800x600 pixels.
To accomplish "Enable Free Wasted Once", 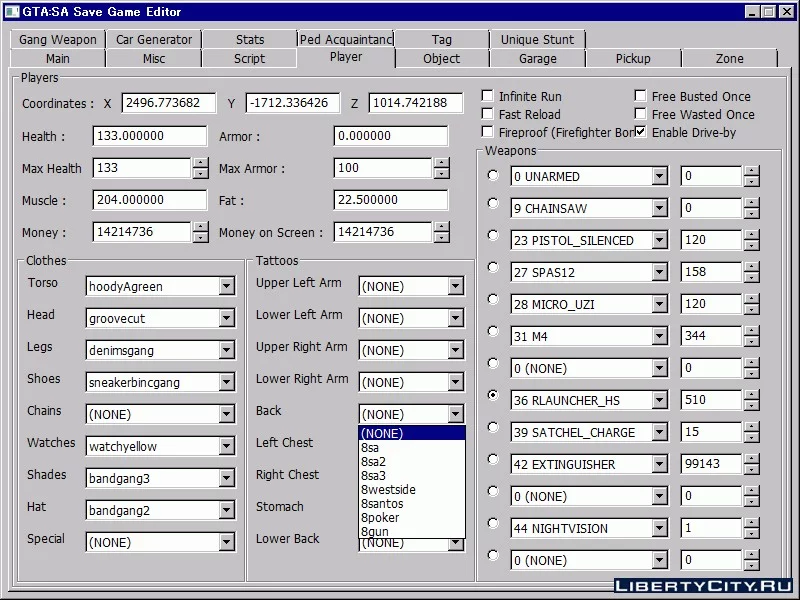I will [640, 114].
